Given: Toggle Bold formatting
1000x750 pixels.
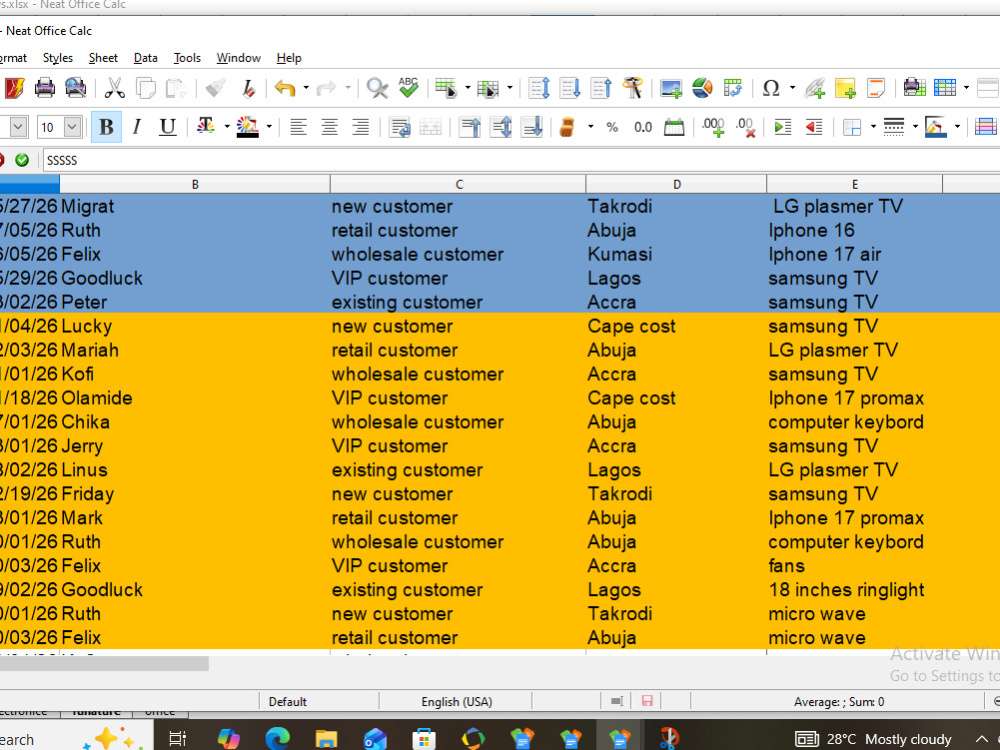Looking at the screenshot, I should (106, 127).
